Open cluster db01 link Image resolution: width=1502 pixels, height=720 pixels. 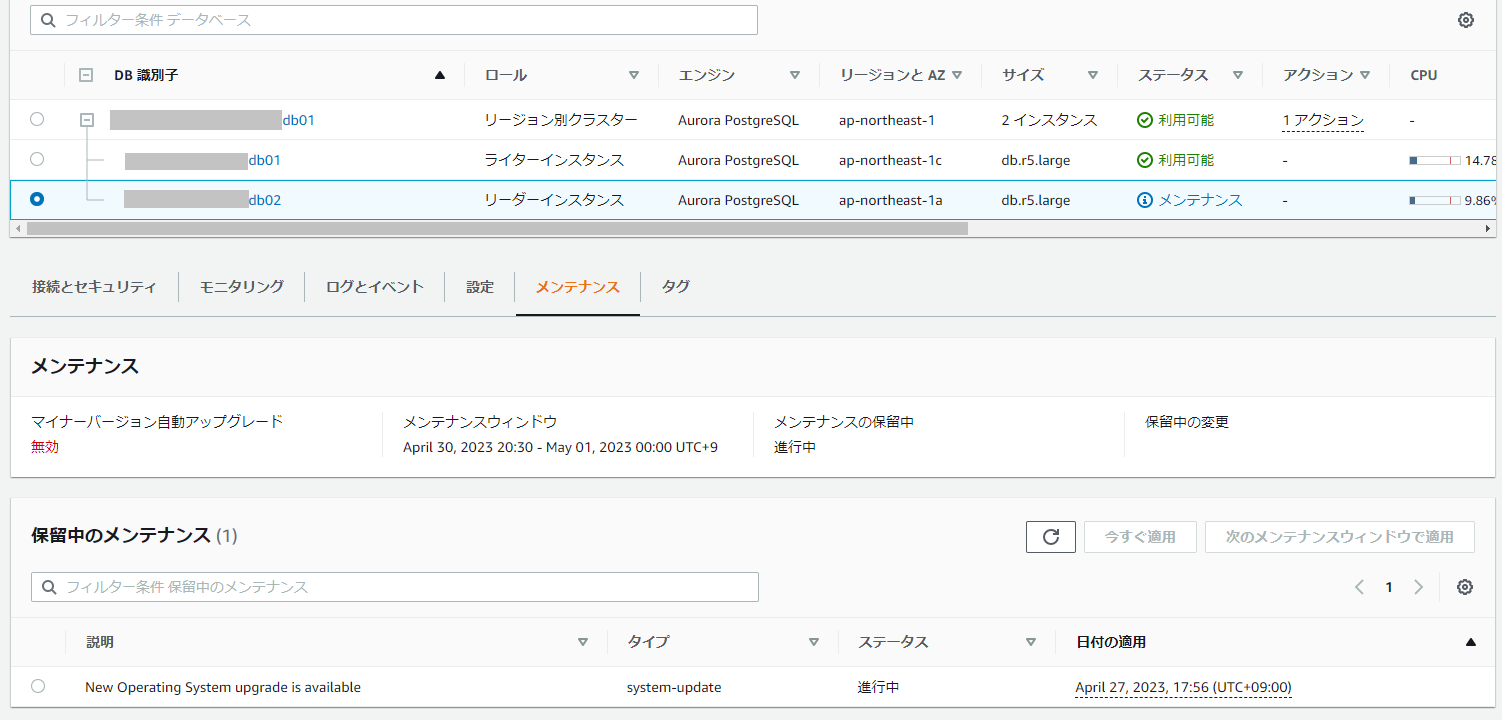pos(298,120)
